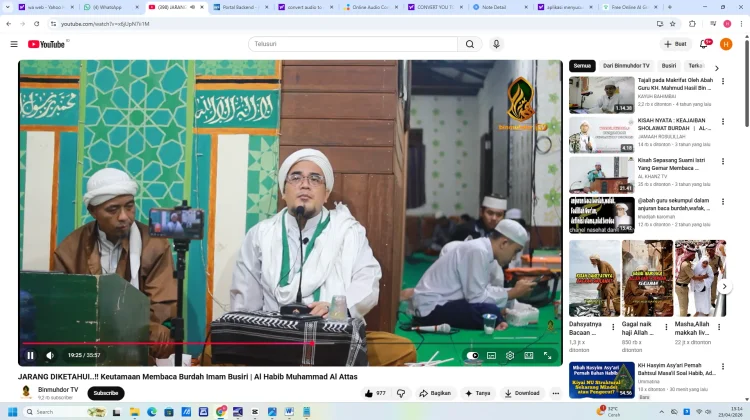750x420 pixels.
Task: Open the YouTube guide hamburger menu
Action: [x=14, y=44]
